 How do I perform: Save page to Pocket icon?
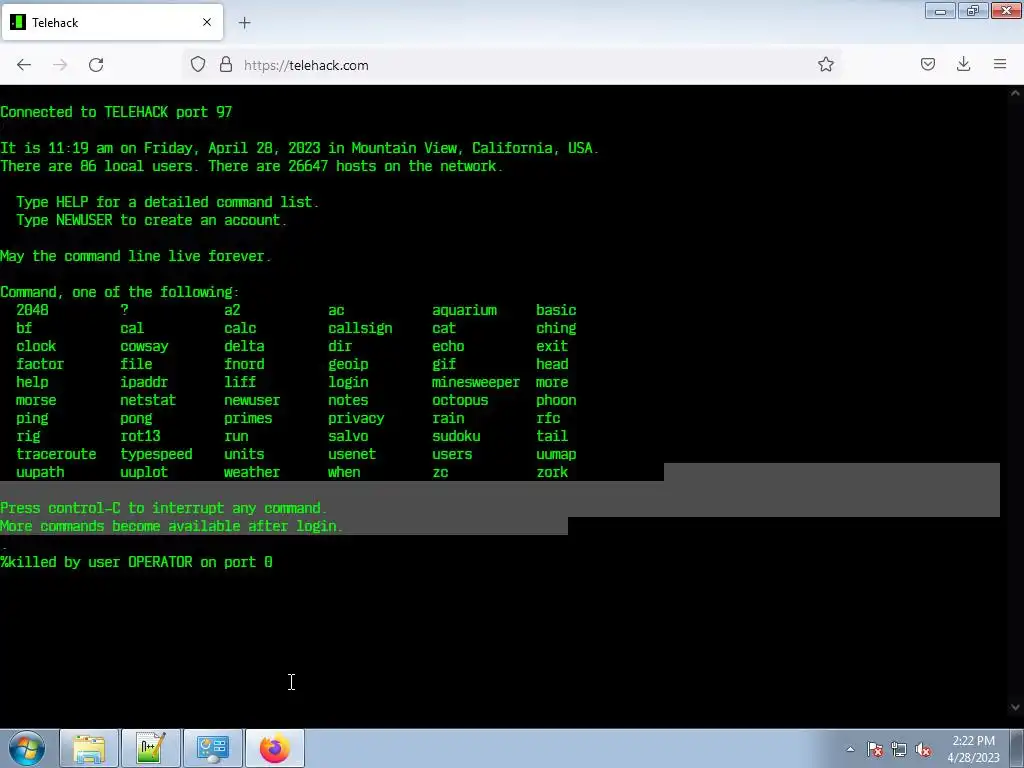[x=928, y=64]
